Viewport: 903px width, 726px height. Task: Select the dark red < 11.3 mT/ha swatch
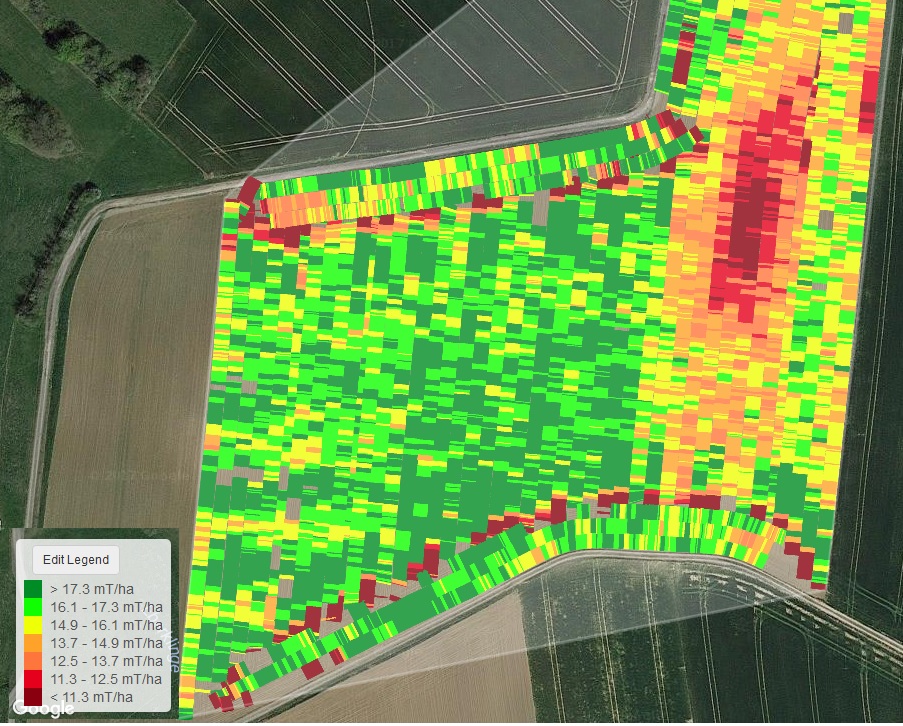coord(33,697)
